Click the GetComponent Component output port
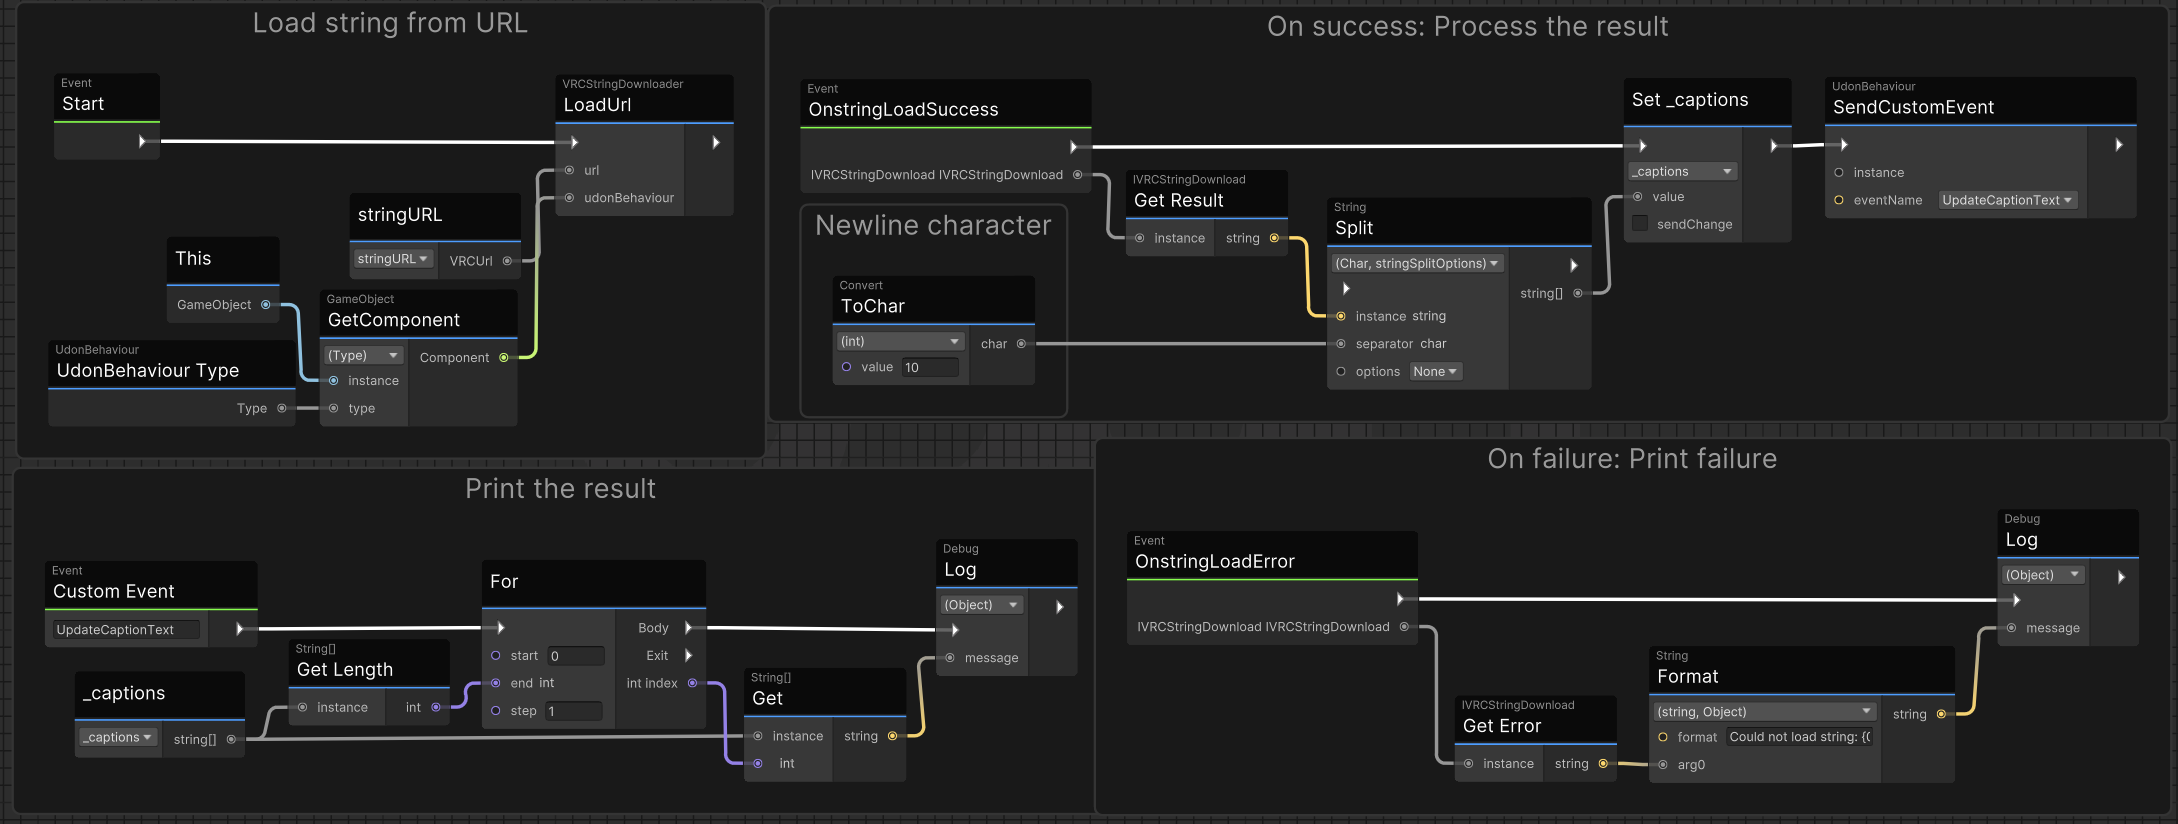The image size is (2178, 824). coord(504,357)
